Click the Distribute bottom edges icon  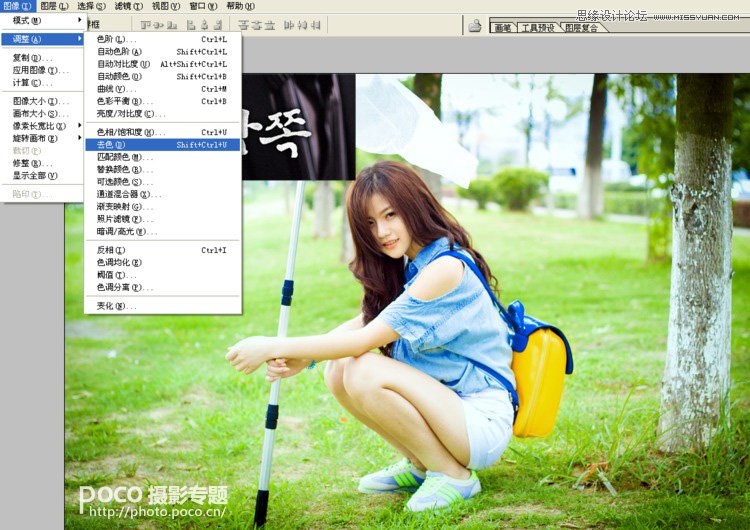click(270, 25)
